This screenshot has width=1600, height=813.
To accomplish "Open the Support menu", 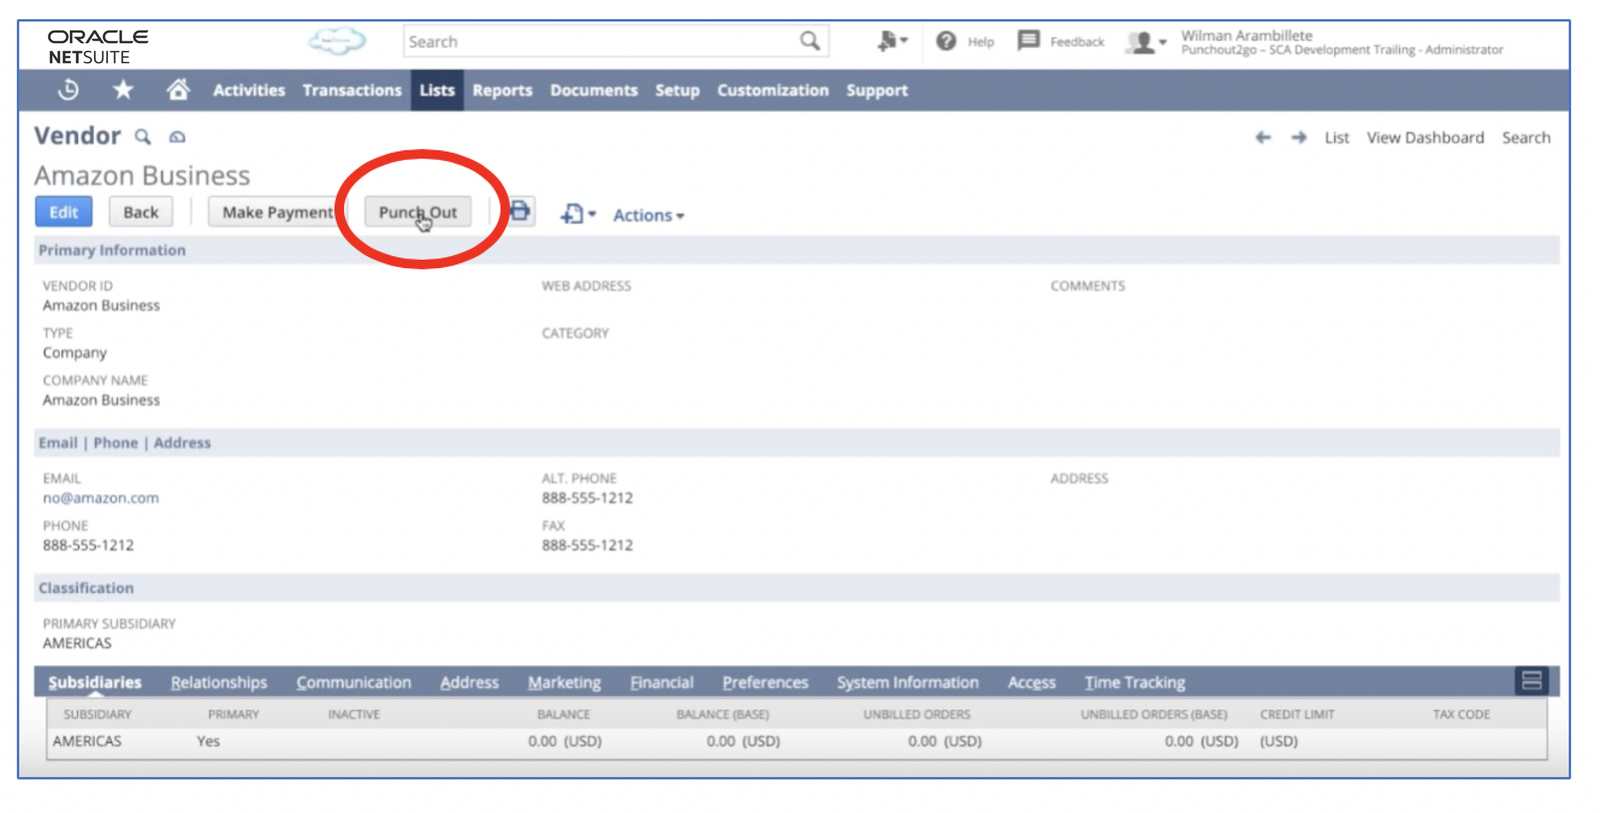I will tap(877, 90).
